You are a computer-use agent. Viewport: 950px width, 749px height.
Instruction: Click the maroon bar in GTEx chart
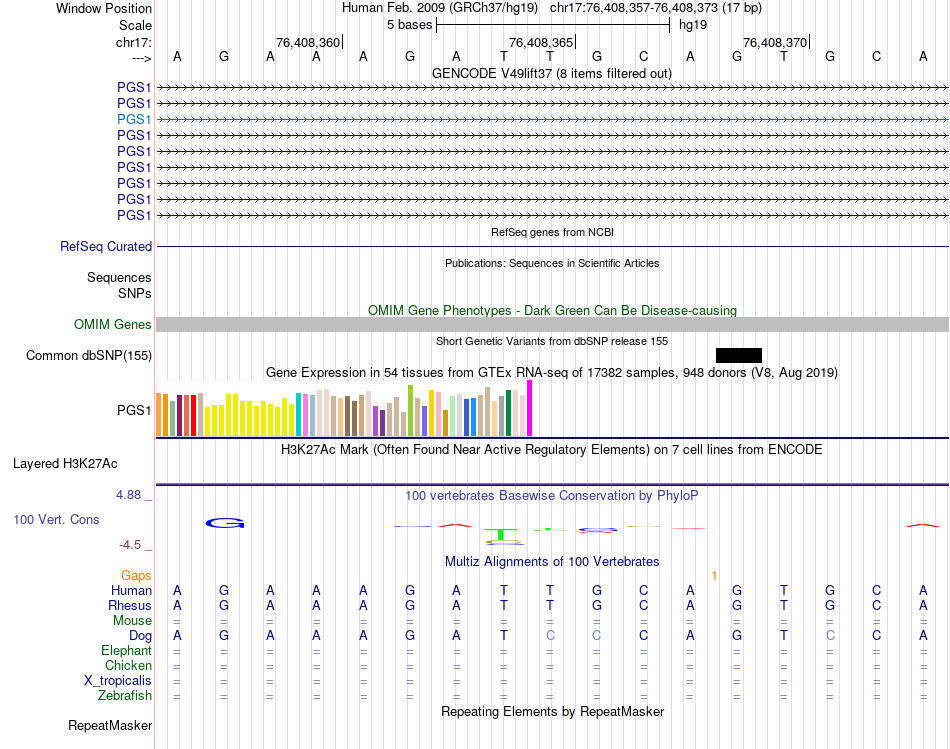(x=179, y=416)
